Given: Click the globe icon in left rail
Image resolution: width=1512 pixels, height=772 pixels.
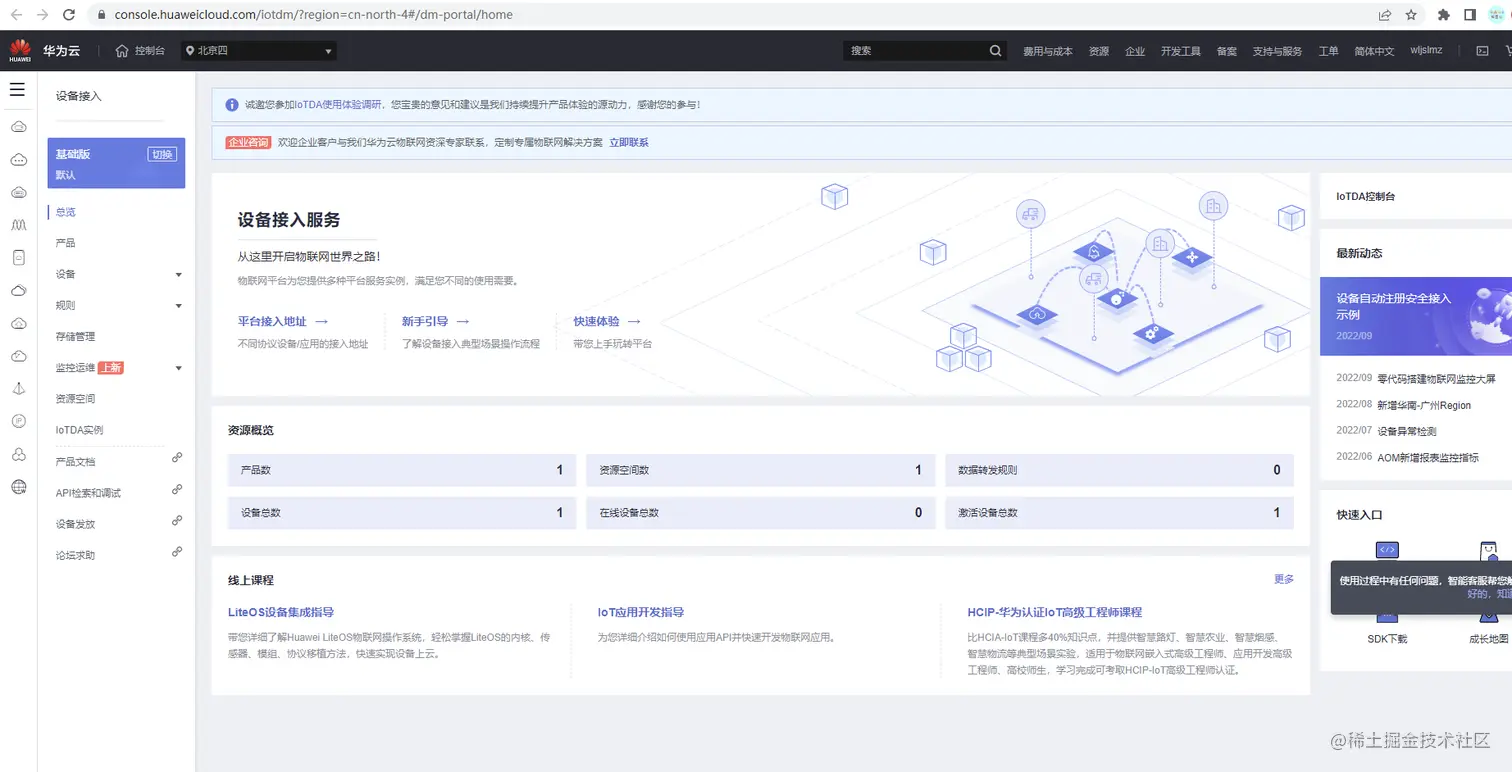Looking at the screenshot, I should tap(18, 487).
